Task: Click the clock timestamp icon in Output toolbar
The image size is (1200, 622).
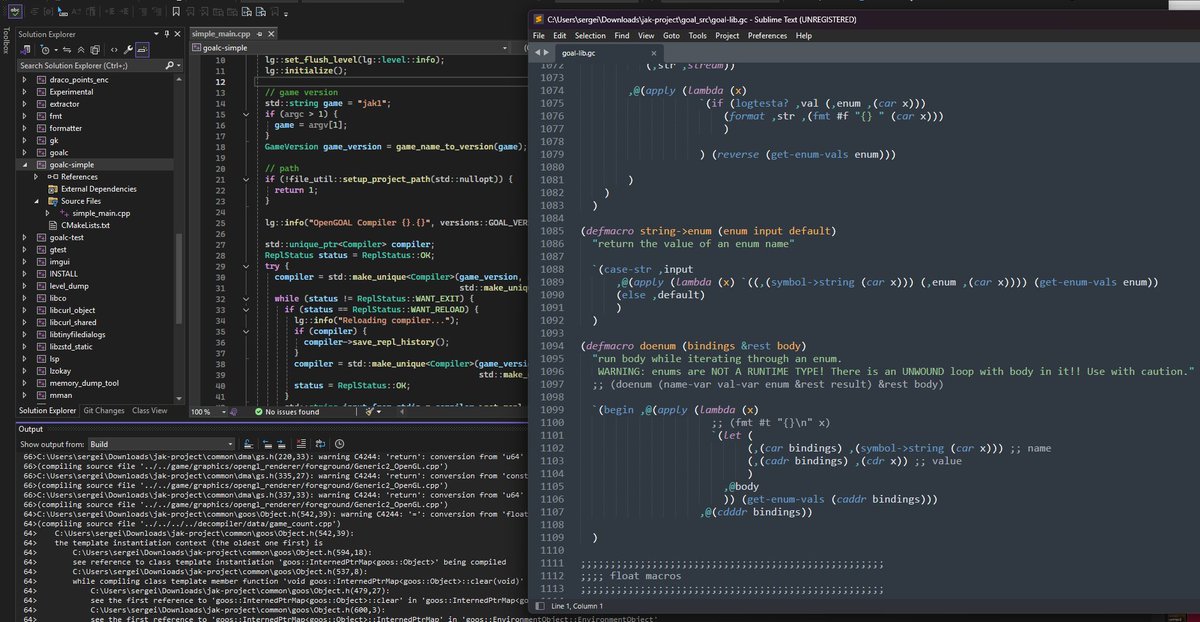Action: click(339, 444)
